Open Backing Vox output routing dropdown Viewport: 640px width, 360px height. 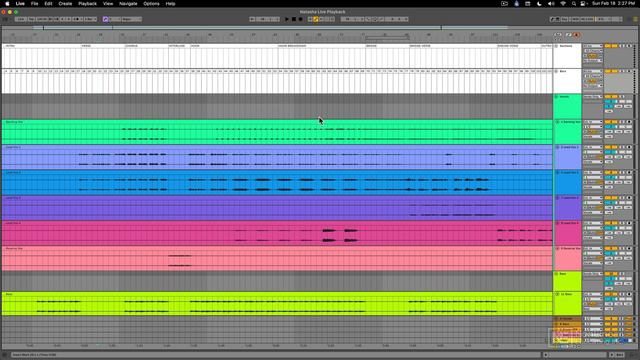coord(593,136)
